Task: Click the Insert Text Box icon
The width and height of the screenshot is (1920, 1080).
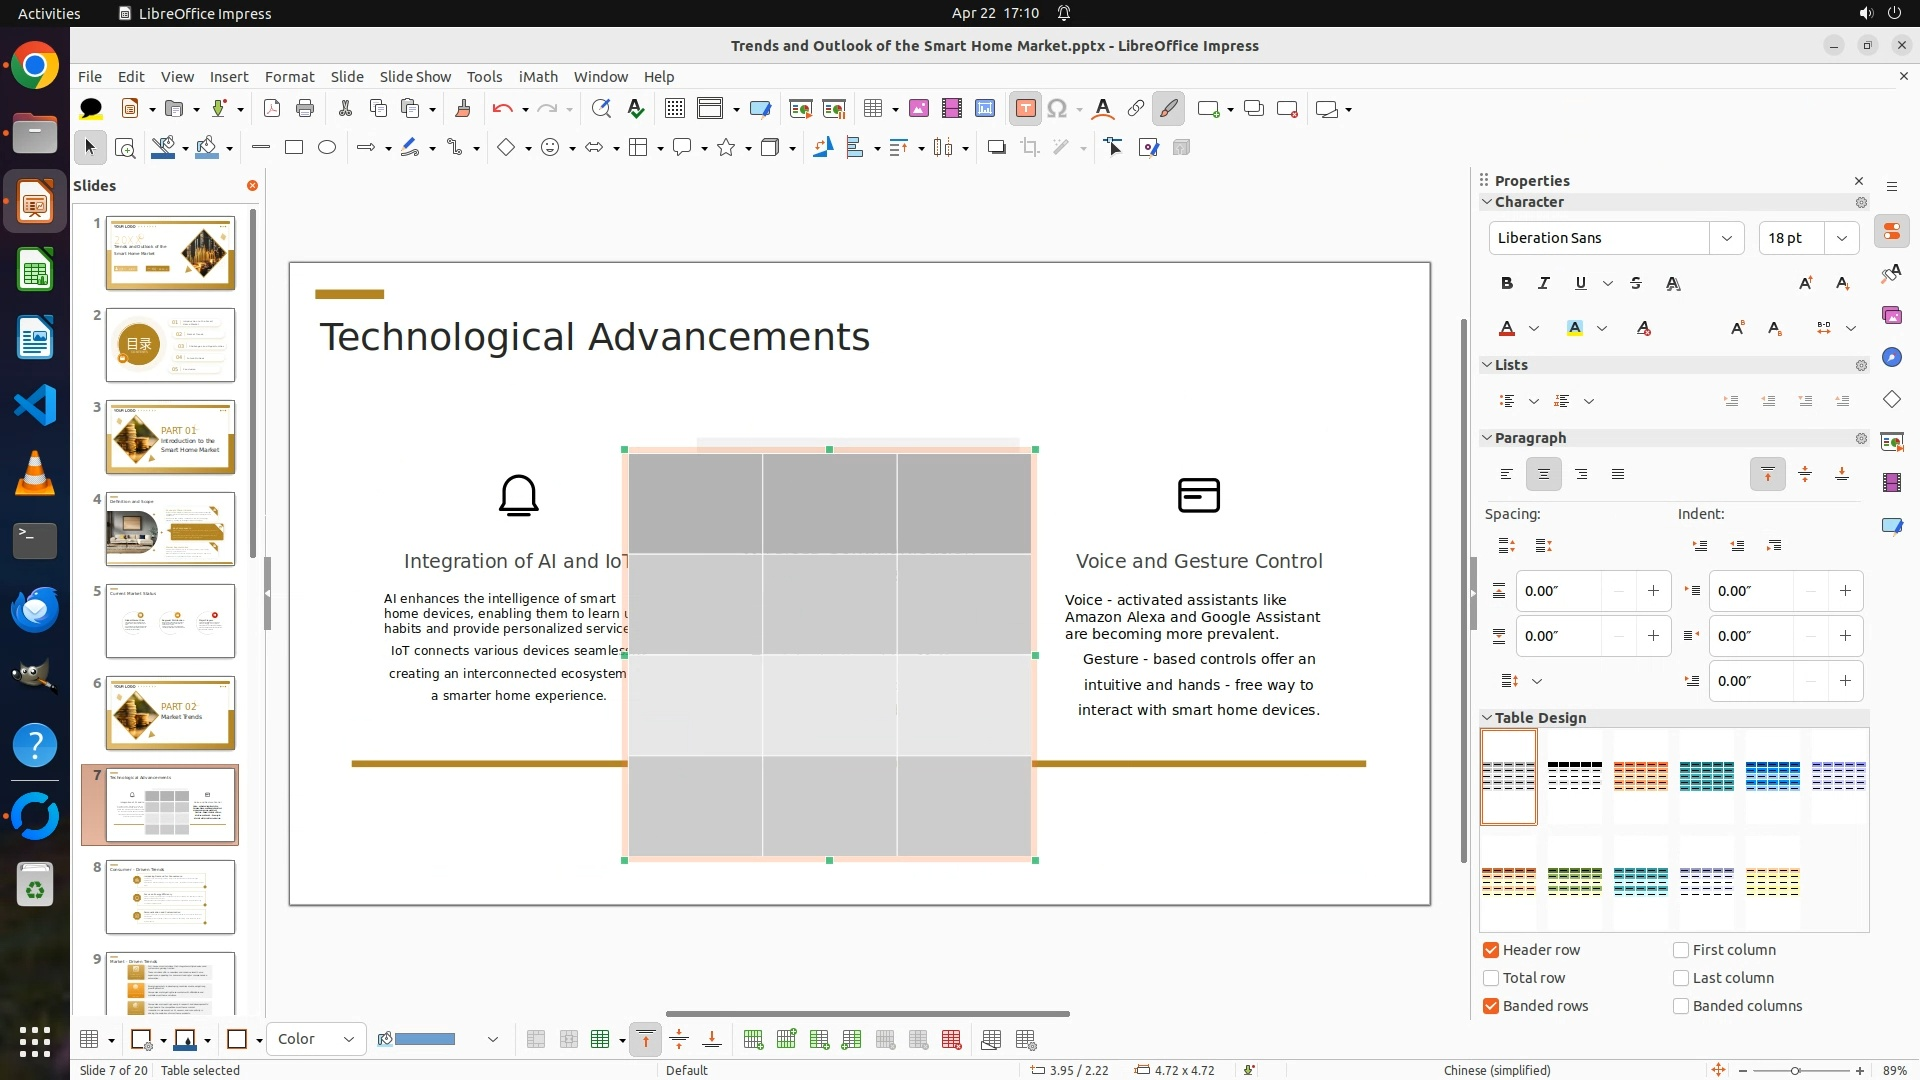Action: 1025,109
